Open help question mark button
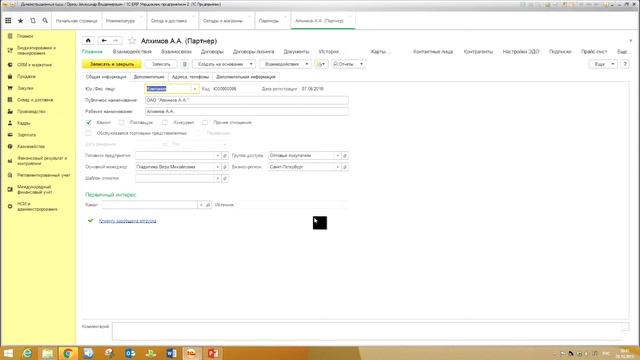 click(x=625, y=64)
